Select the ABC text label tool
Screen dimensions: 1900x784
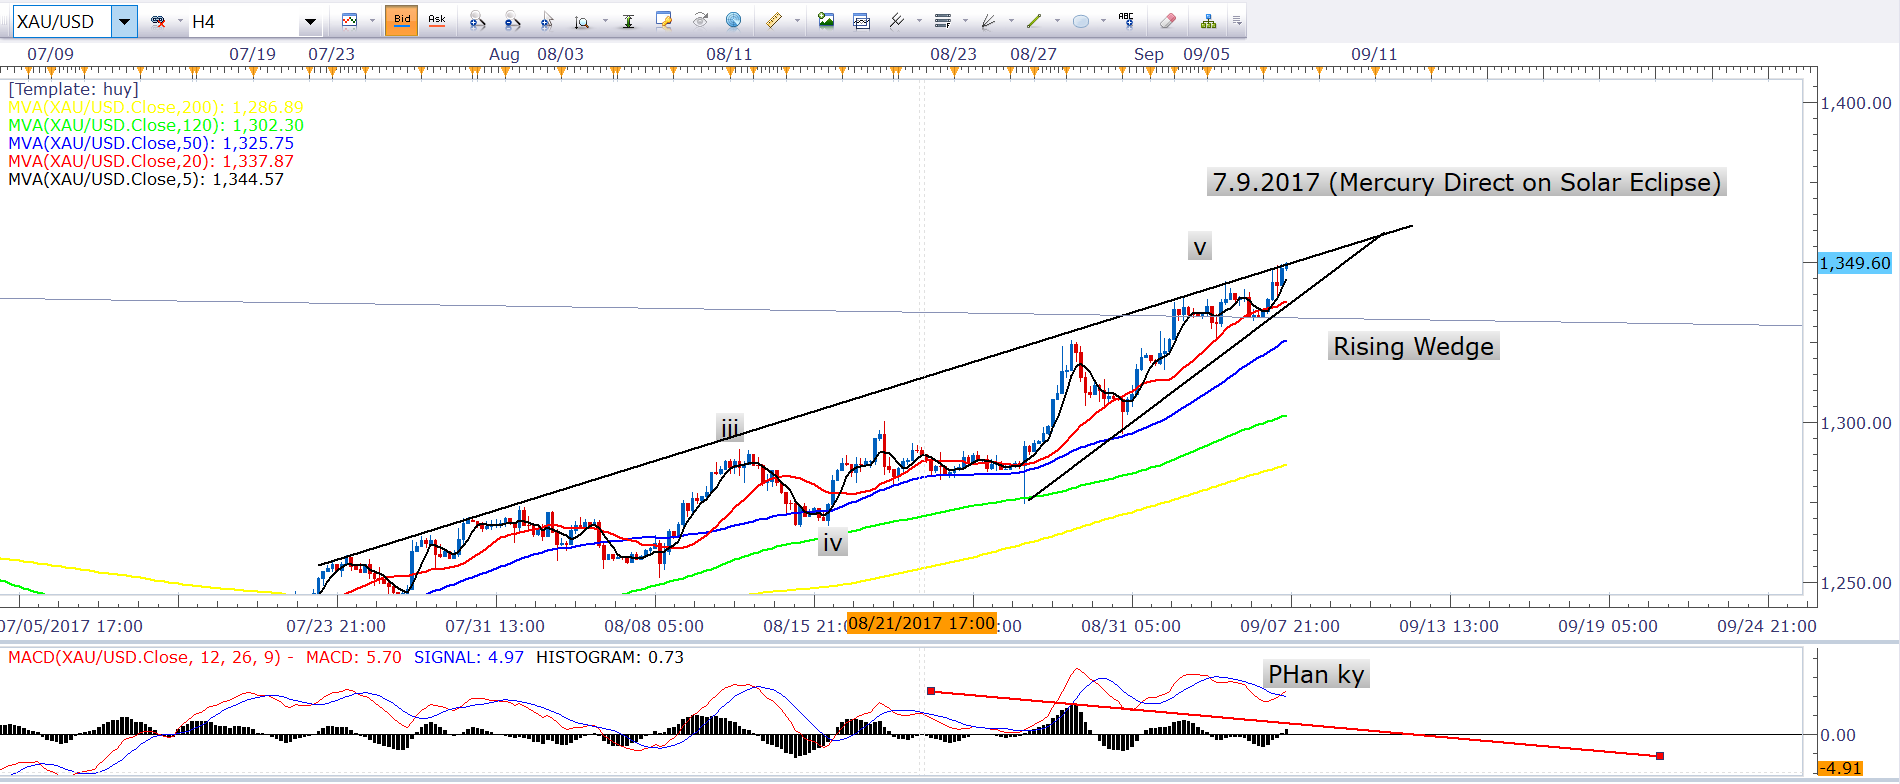tap(1126, 21)
